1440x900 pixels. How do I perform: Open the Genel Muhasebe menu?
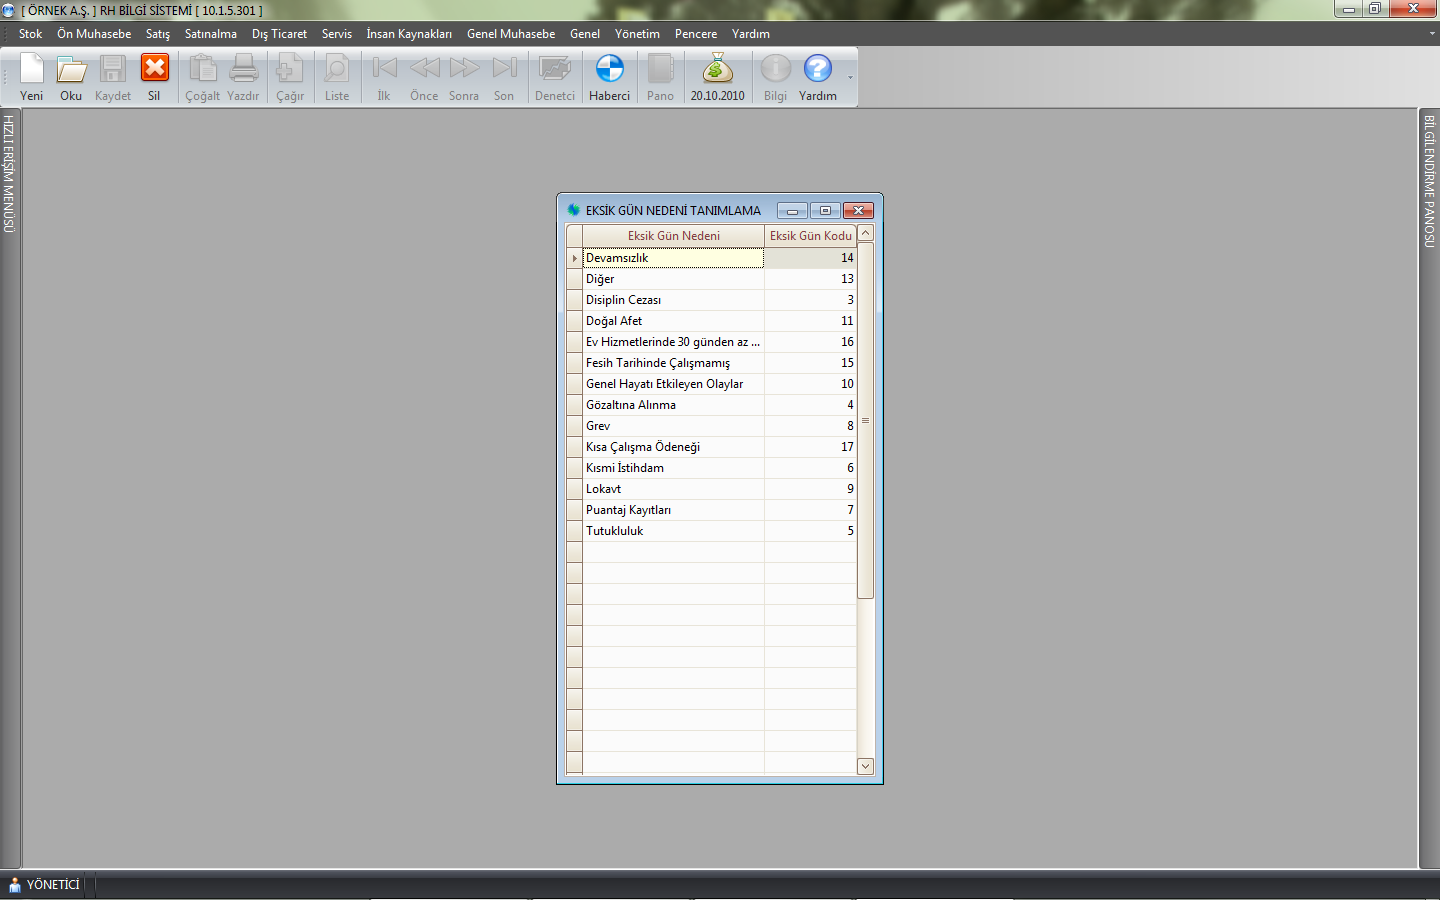(x=510, y=34)
